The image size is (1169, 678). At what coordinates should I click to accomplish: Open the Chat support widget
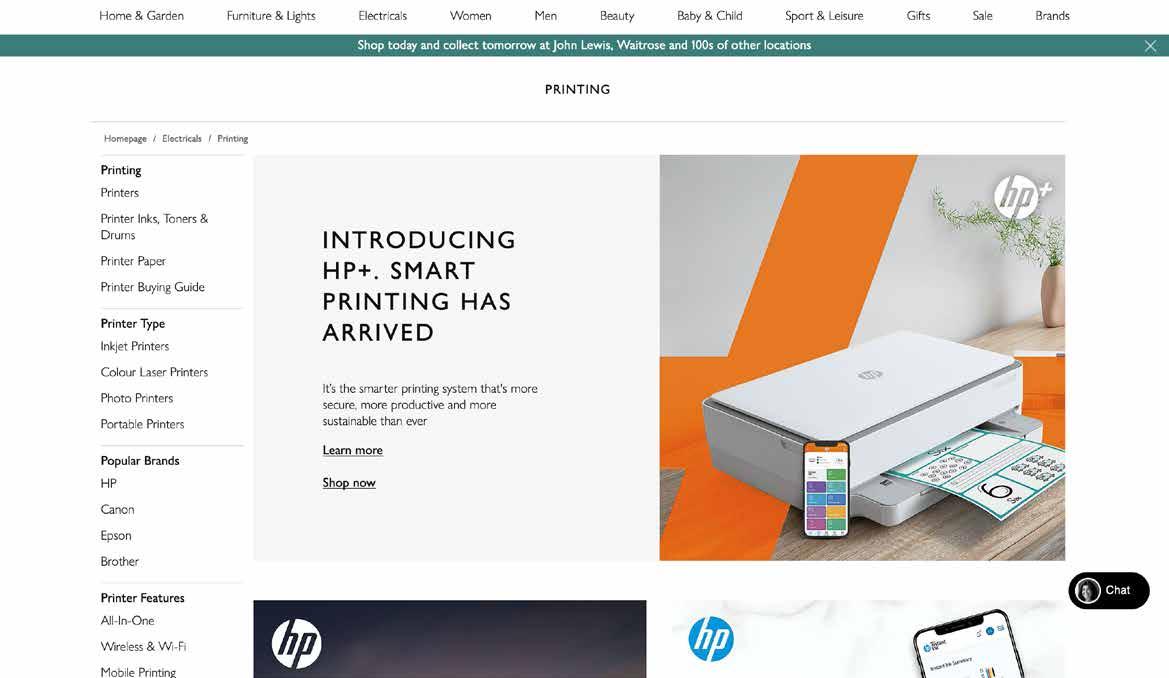[x=1109, y=590]
